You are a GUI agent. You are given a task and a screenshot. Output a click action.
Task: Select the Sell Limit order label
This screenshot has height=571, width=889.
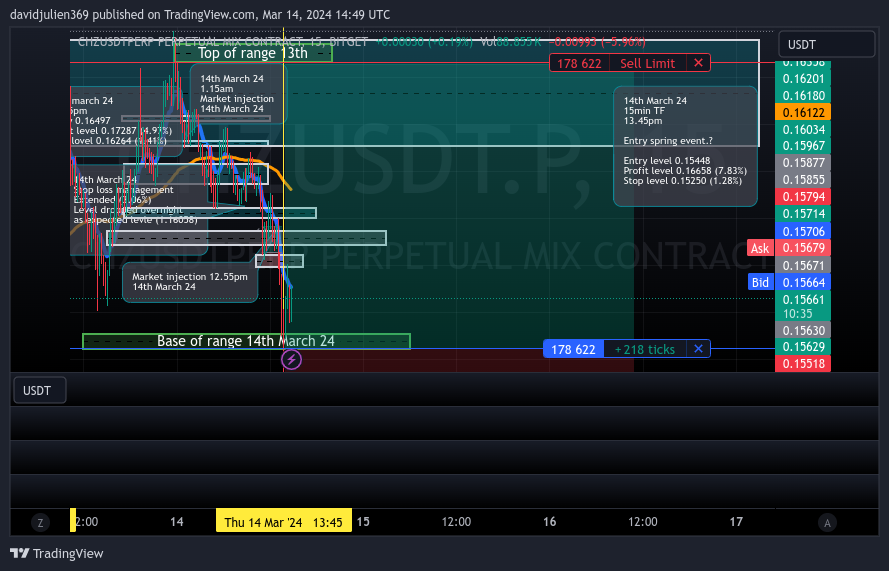[x=647, y=63]
